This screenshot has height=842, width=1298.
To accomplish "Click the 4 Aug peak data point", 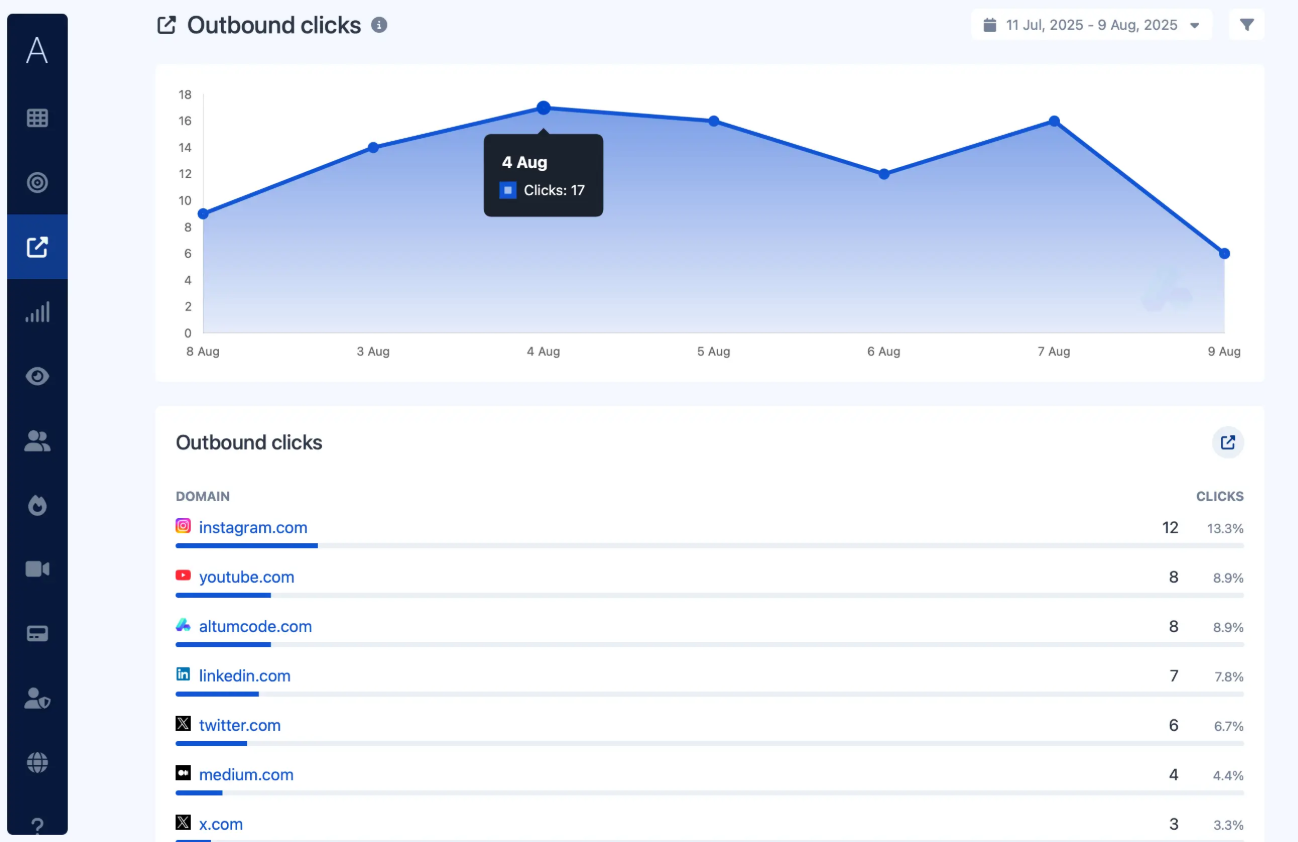I will pos(543,107).
